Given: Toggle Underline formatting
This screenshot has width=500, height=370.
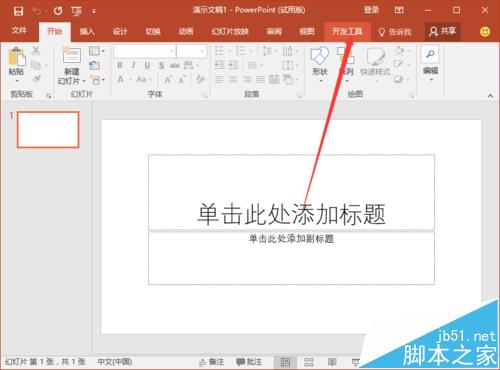Looking at the screenshot, I should (147, 65).
